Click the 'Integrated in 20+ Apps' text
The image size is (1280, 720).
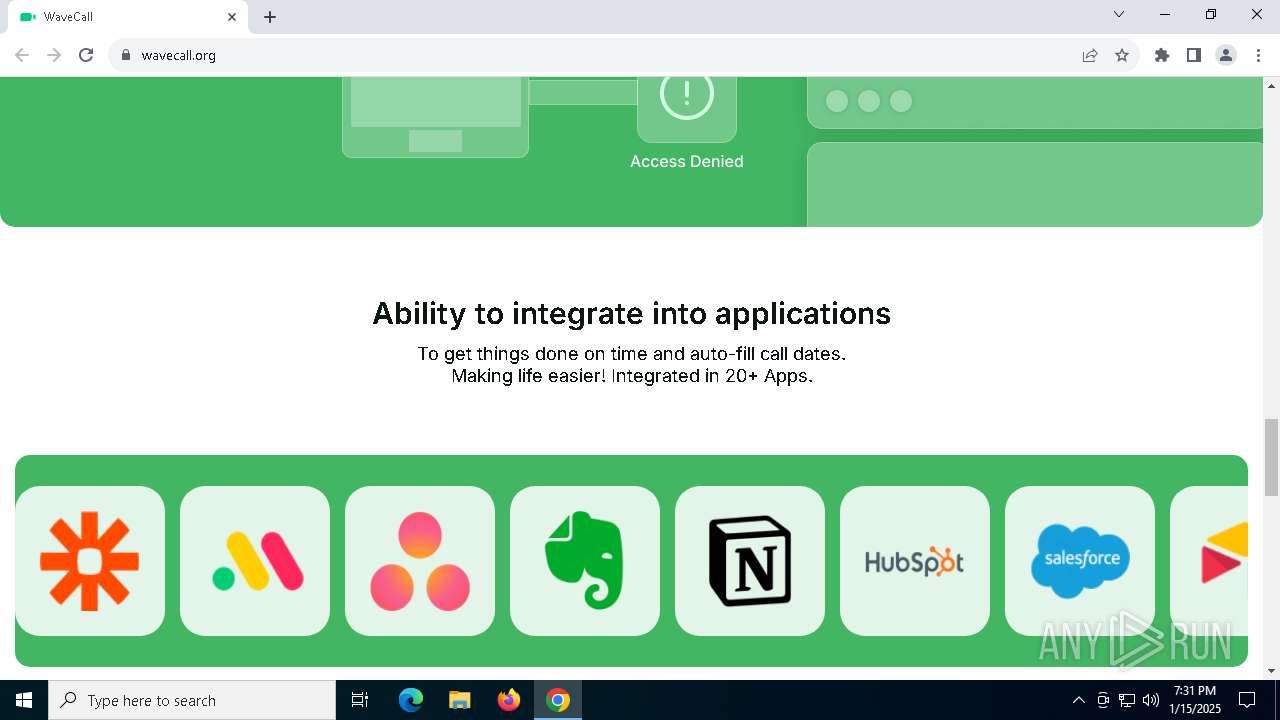[x=712, y=376]
